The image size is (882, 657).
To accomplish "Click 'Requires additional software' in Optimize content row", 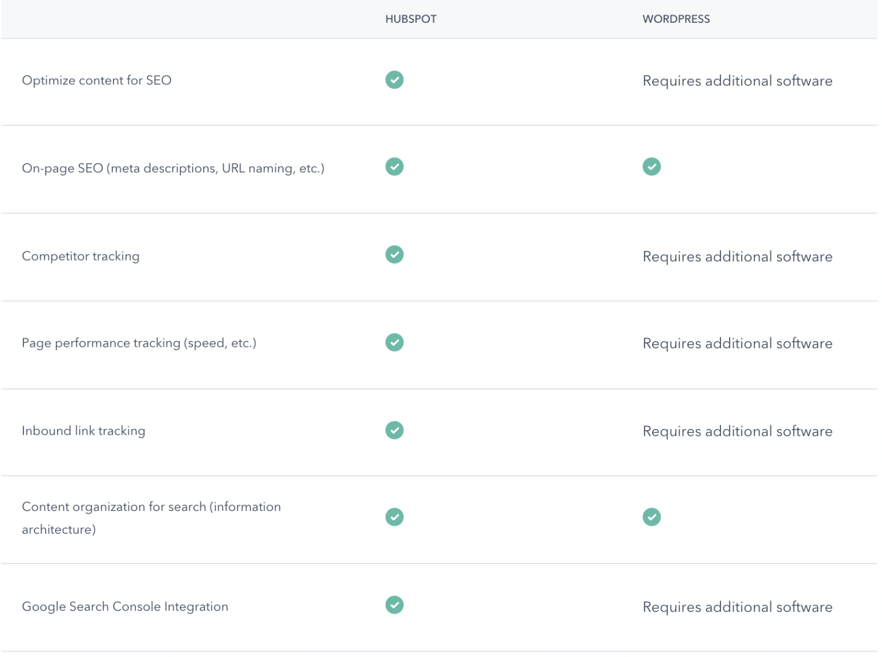I will click(737, 81).
